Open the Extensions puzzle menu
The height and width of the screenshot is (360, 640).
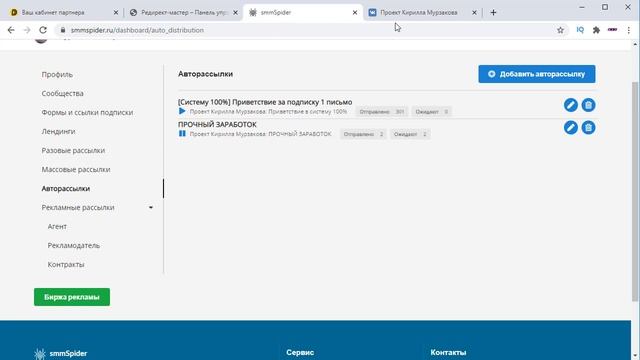[x=596, y=30]
